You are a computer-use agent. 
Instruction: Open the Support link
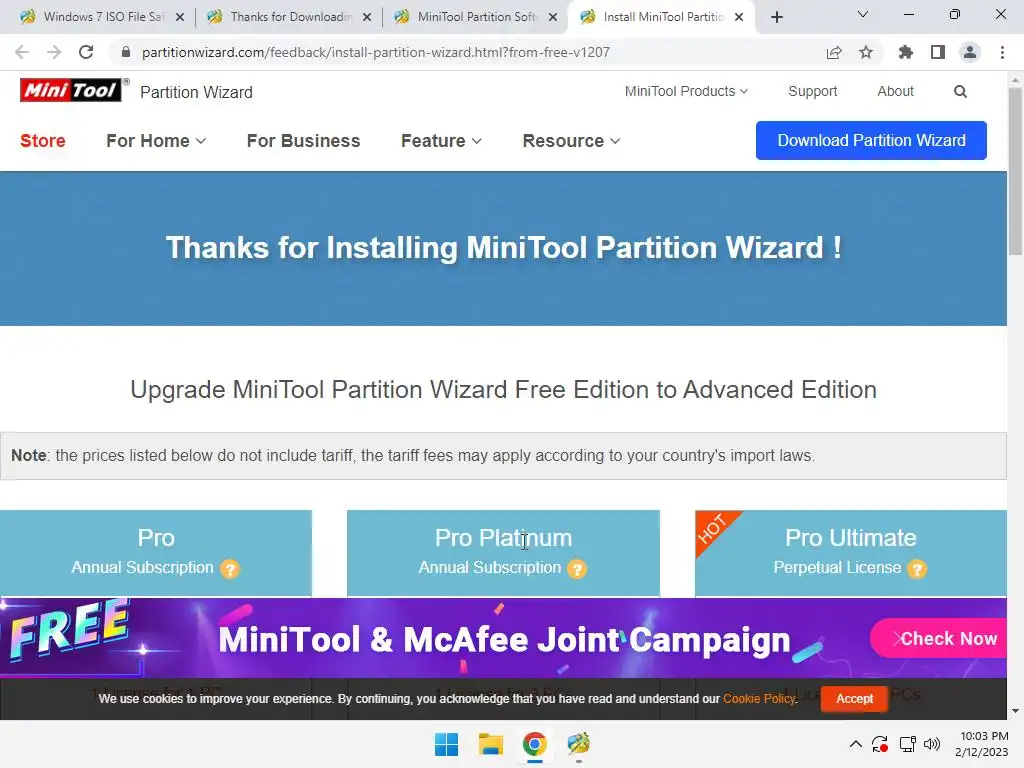[x=812, y=91]
